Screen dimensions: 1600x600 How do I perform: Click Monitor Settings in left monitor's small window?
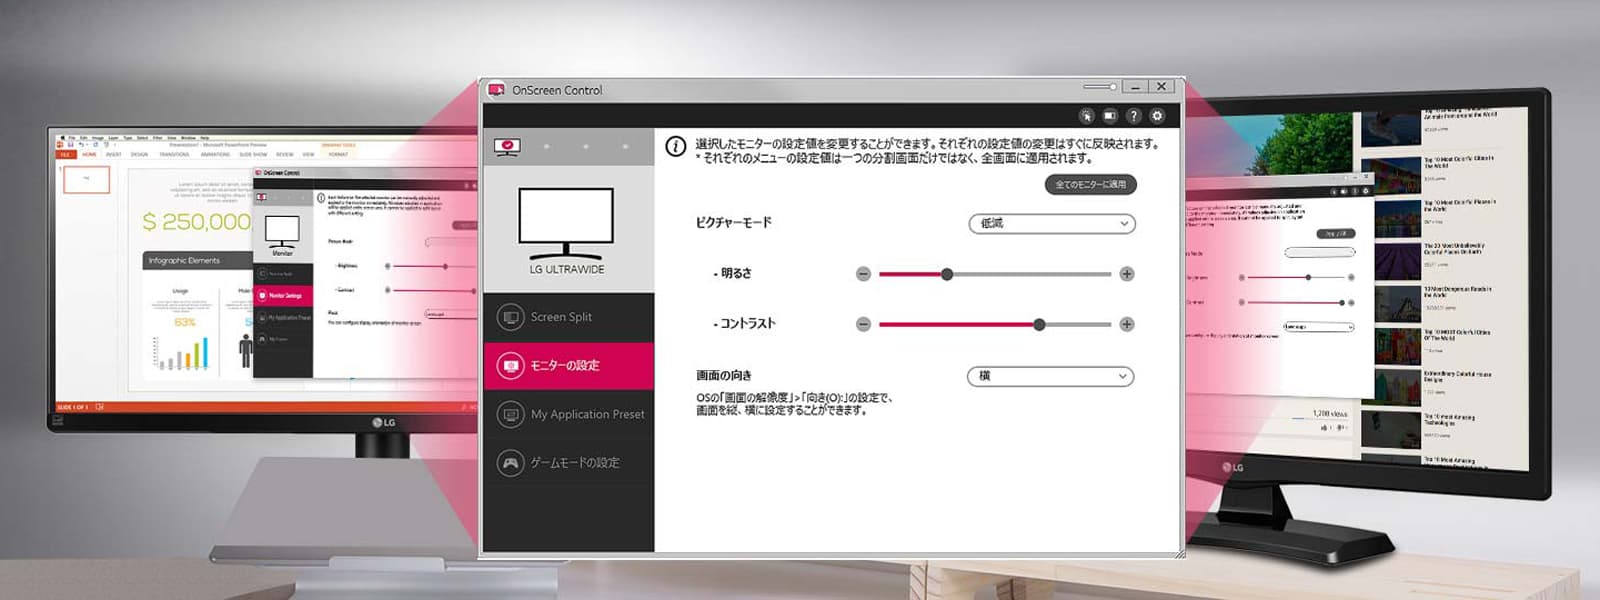pyautogui.click(x=284, y=296)
